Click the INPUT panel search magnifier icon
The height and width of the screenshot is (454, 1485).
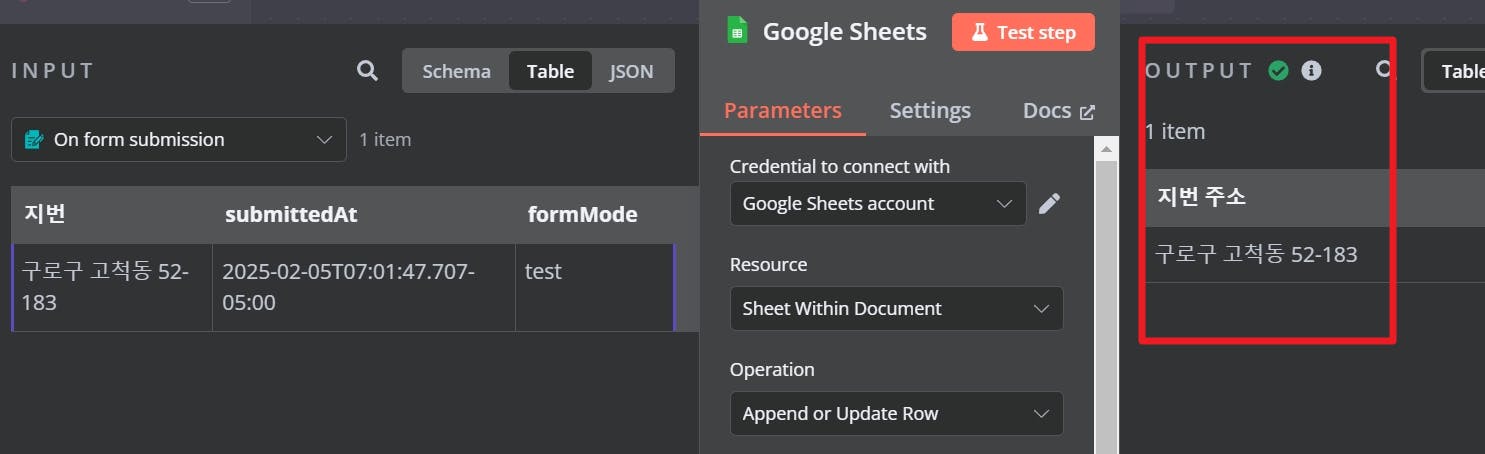pyautogui.click(x=367, y=71)
